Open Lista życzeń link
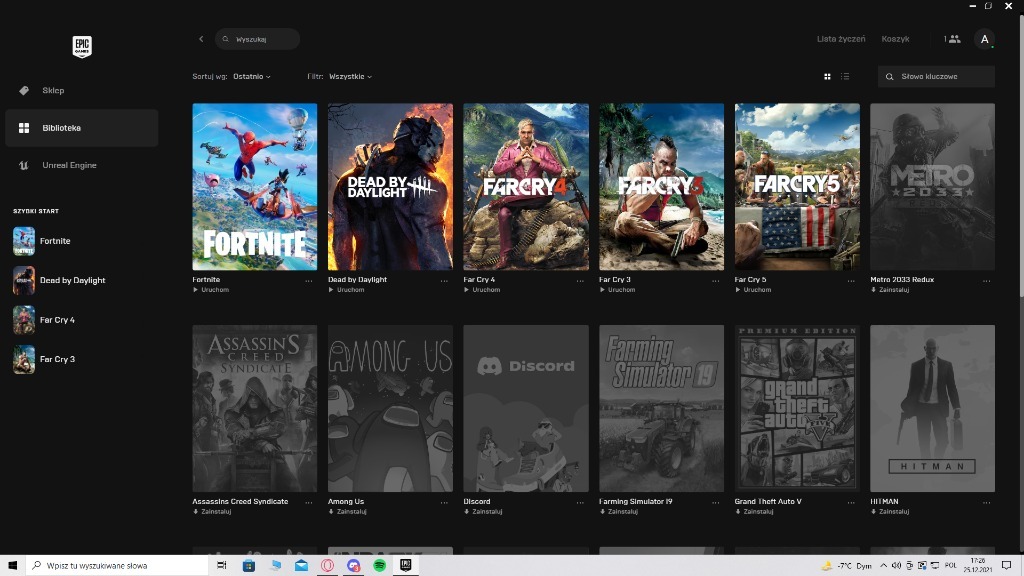1024x576 pixels. click(840, 39)
